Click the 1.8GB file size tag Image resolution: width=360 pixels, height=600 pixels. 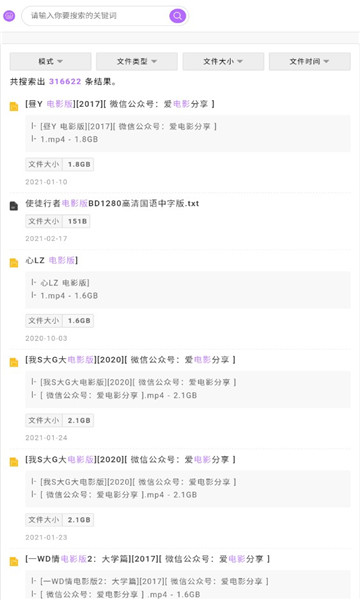coord(60,165)
